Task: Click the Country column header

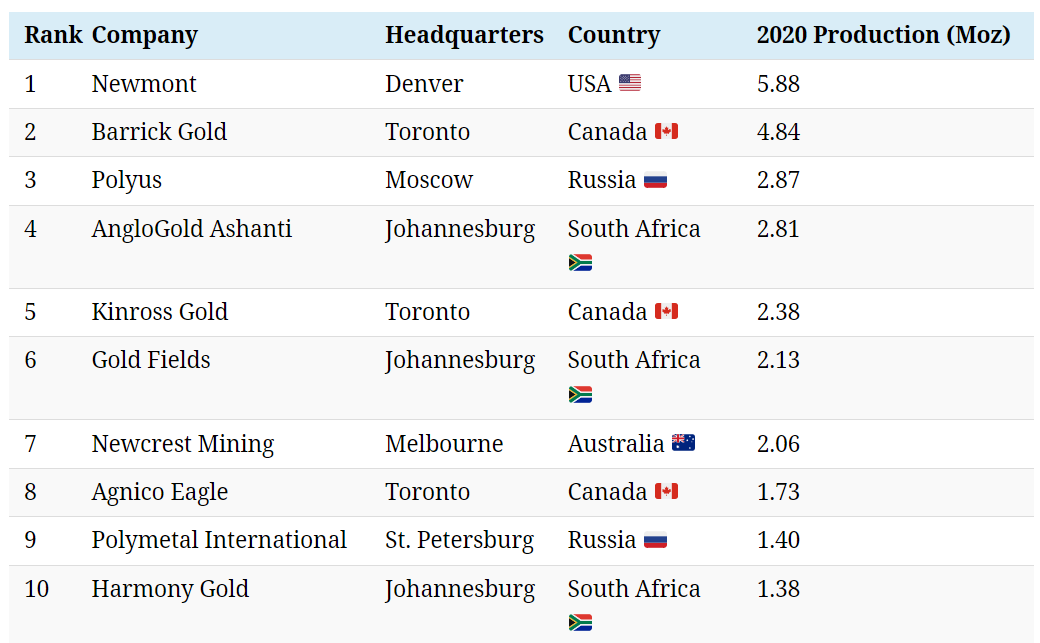Action: [614, 35]
